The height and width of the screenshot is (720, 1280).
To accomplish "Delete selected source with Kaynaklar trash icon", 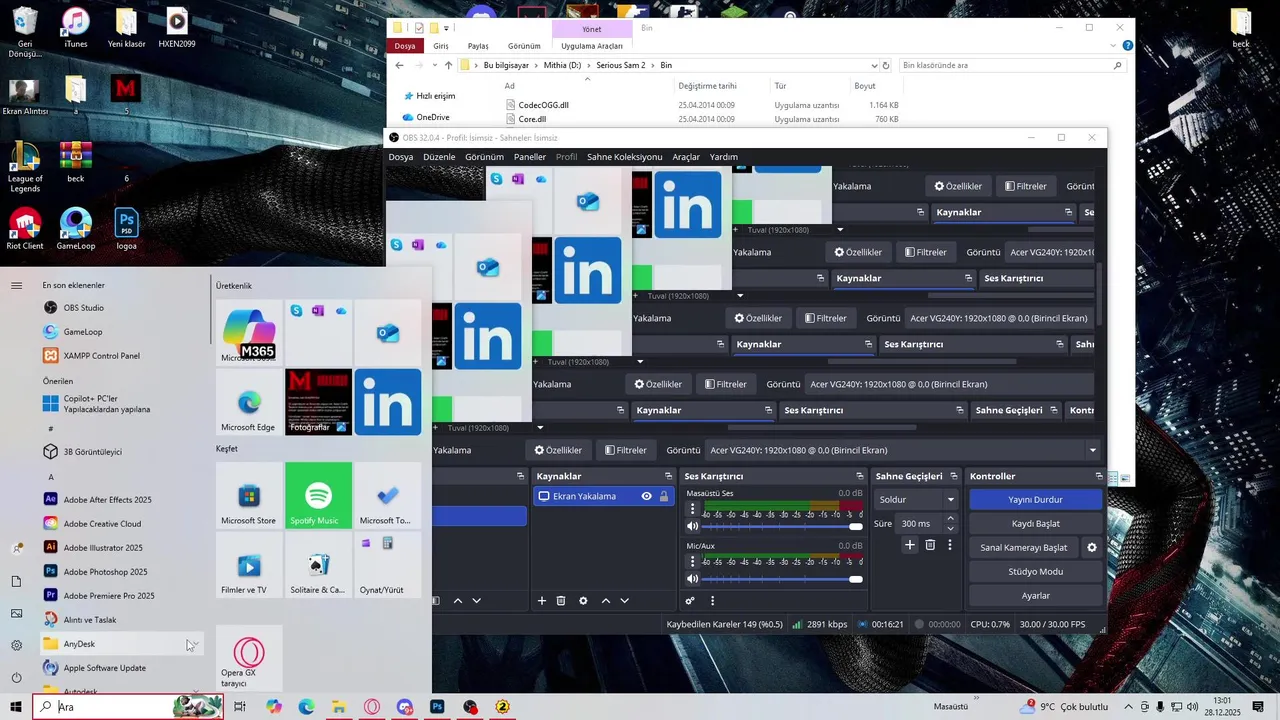I will (x=561, y=601).
